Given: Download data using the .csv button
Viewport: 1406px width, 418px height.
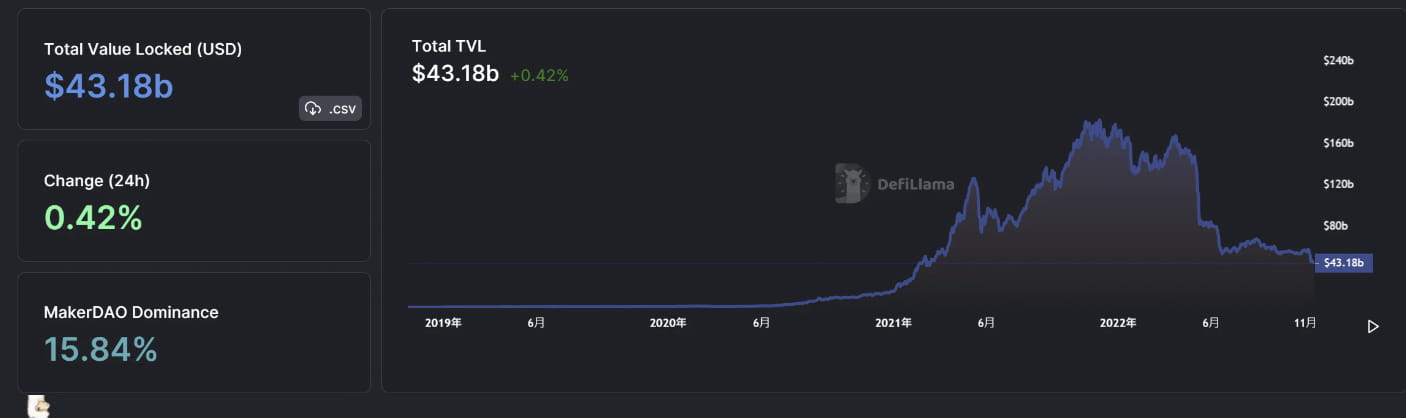Looking at the screenshot, I should click(x=330, y=108).
